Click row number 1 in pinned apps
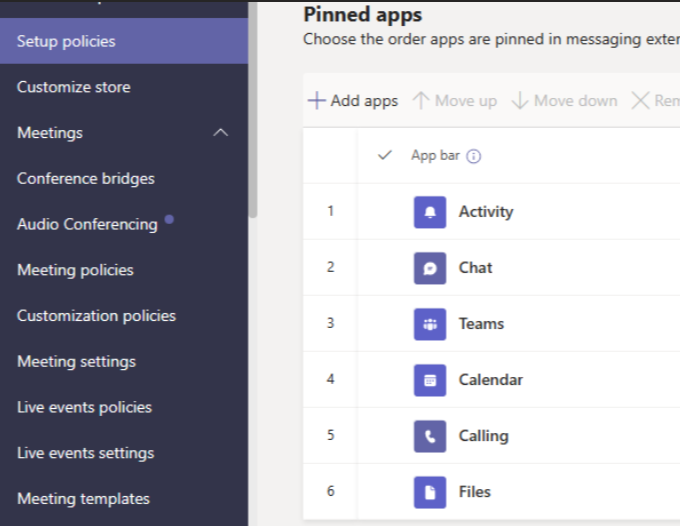 pos(330,211)
